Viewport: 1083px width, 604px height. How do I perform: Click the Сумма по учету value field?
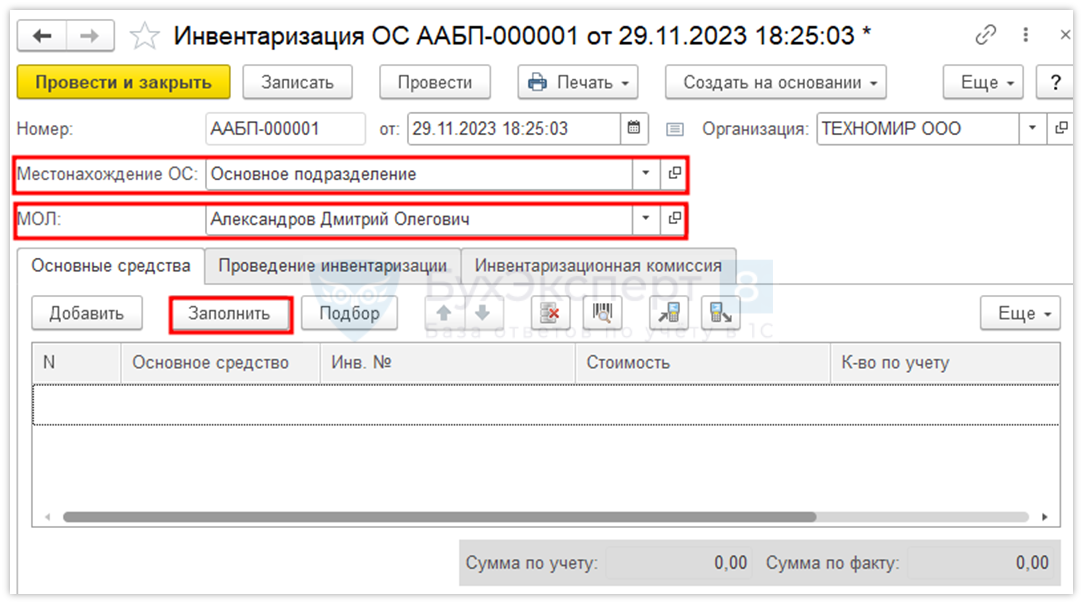click(678, 563)
